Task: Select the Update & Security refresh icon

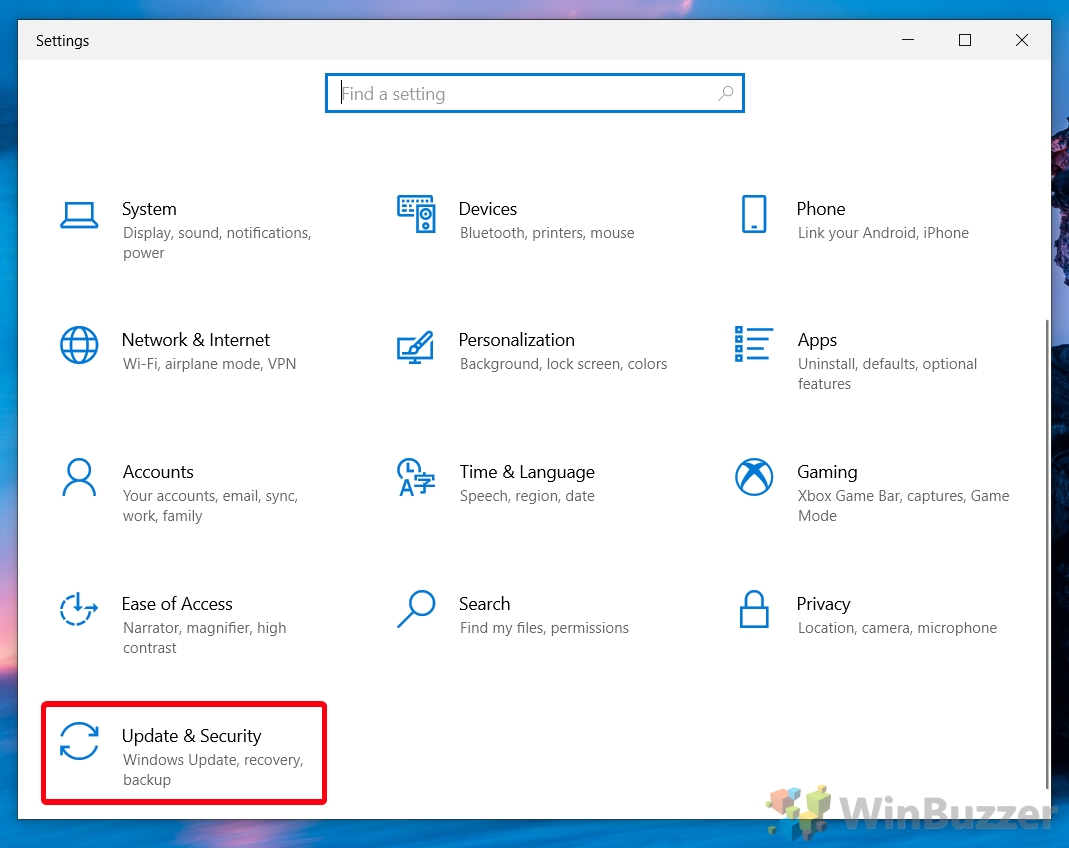Action: tap(79, 743)
